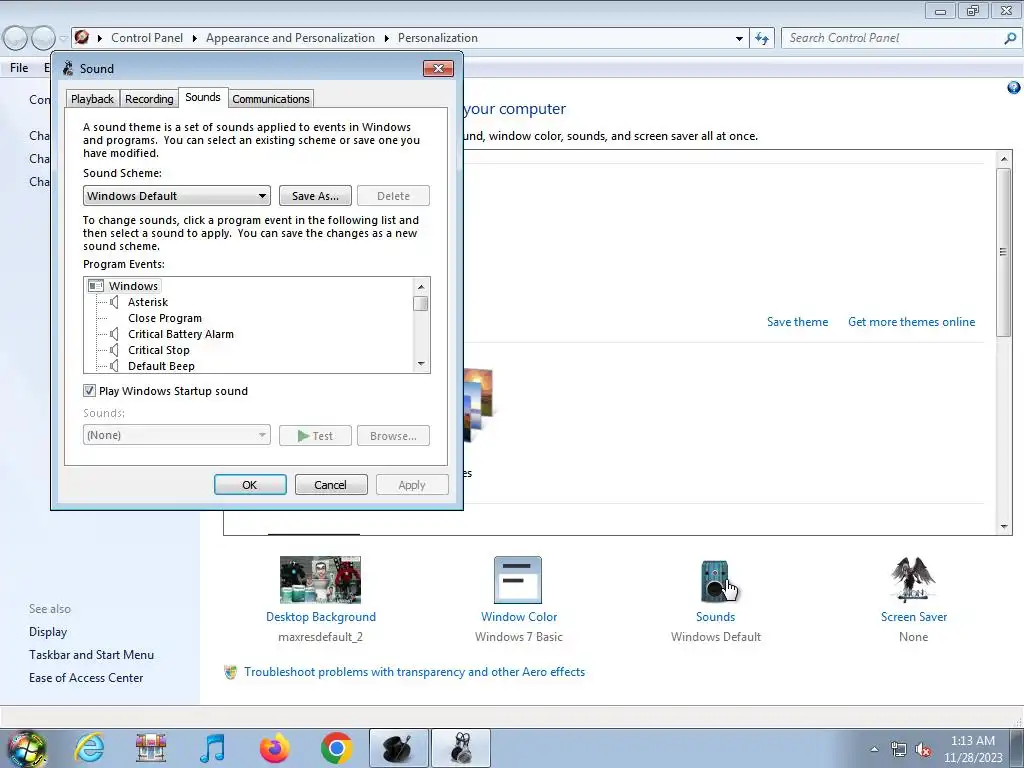Viewport: 1024px width, 768px height.
Task: Switch to the Playback tab
Action: tap(93, 99)
